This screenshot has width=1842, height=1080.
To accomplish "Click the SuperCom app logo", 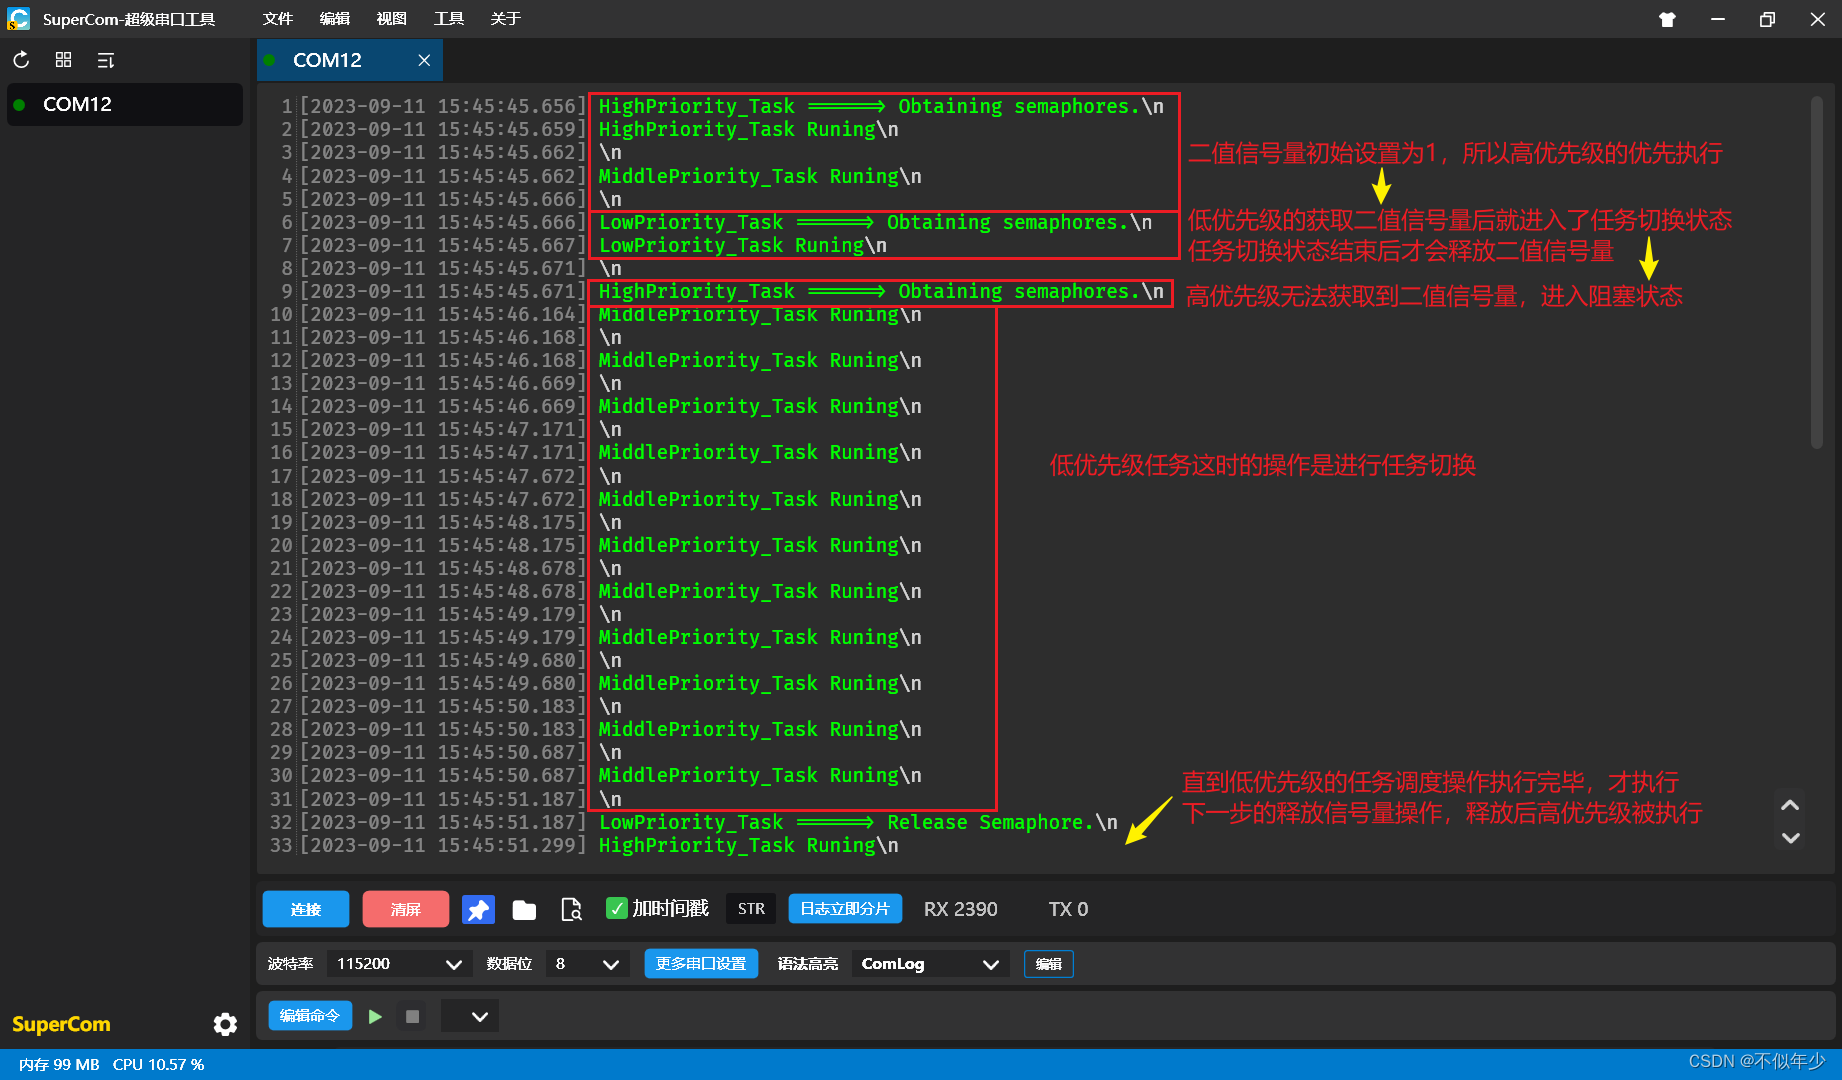I will click(x=18, y=19).
